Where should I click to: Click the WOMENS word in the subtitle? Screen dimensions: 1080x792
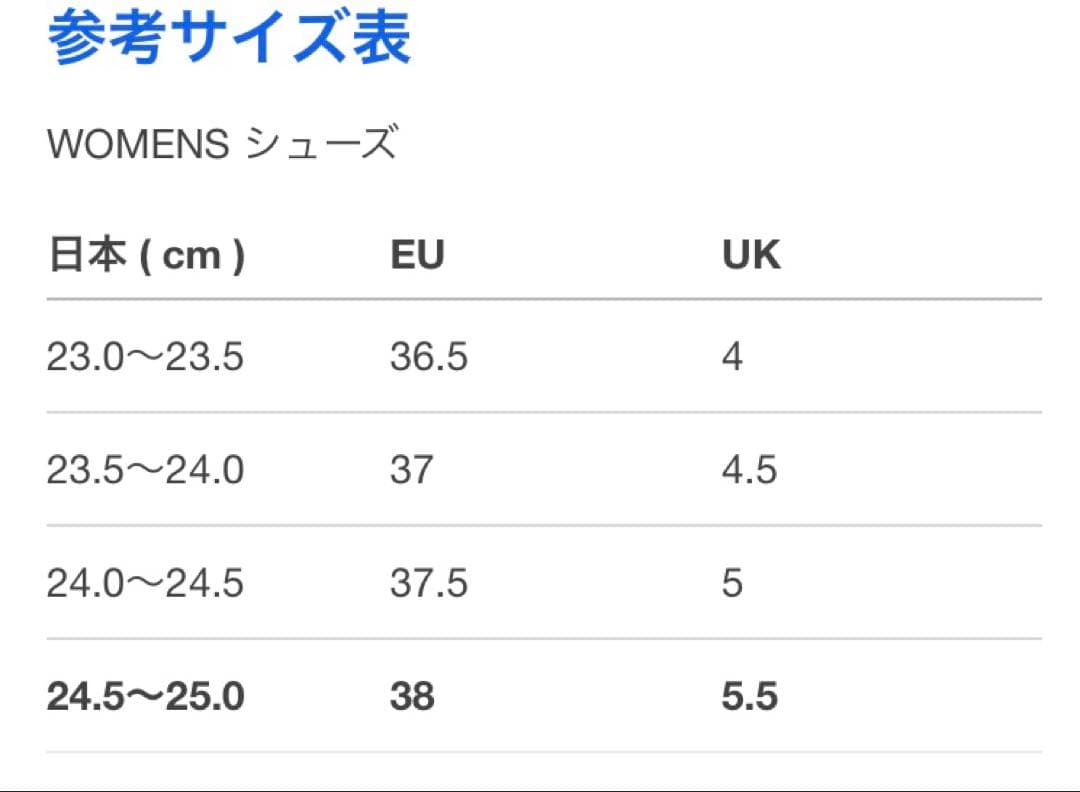pos(138,145)
